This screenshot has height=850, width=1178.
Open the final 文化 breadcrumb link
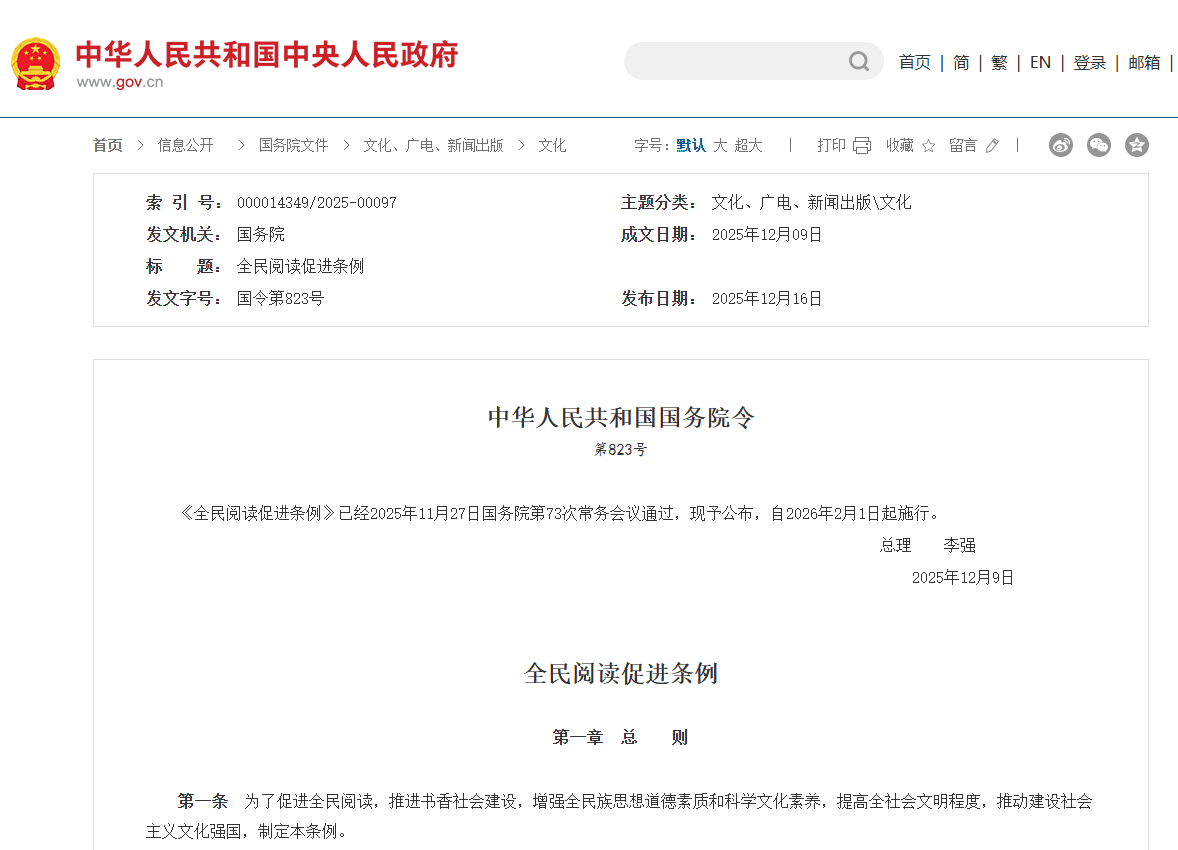552,146
